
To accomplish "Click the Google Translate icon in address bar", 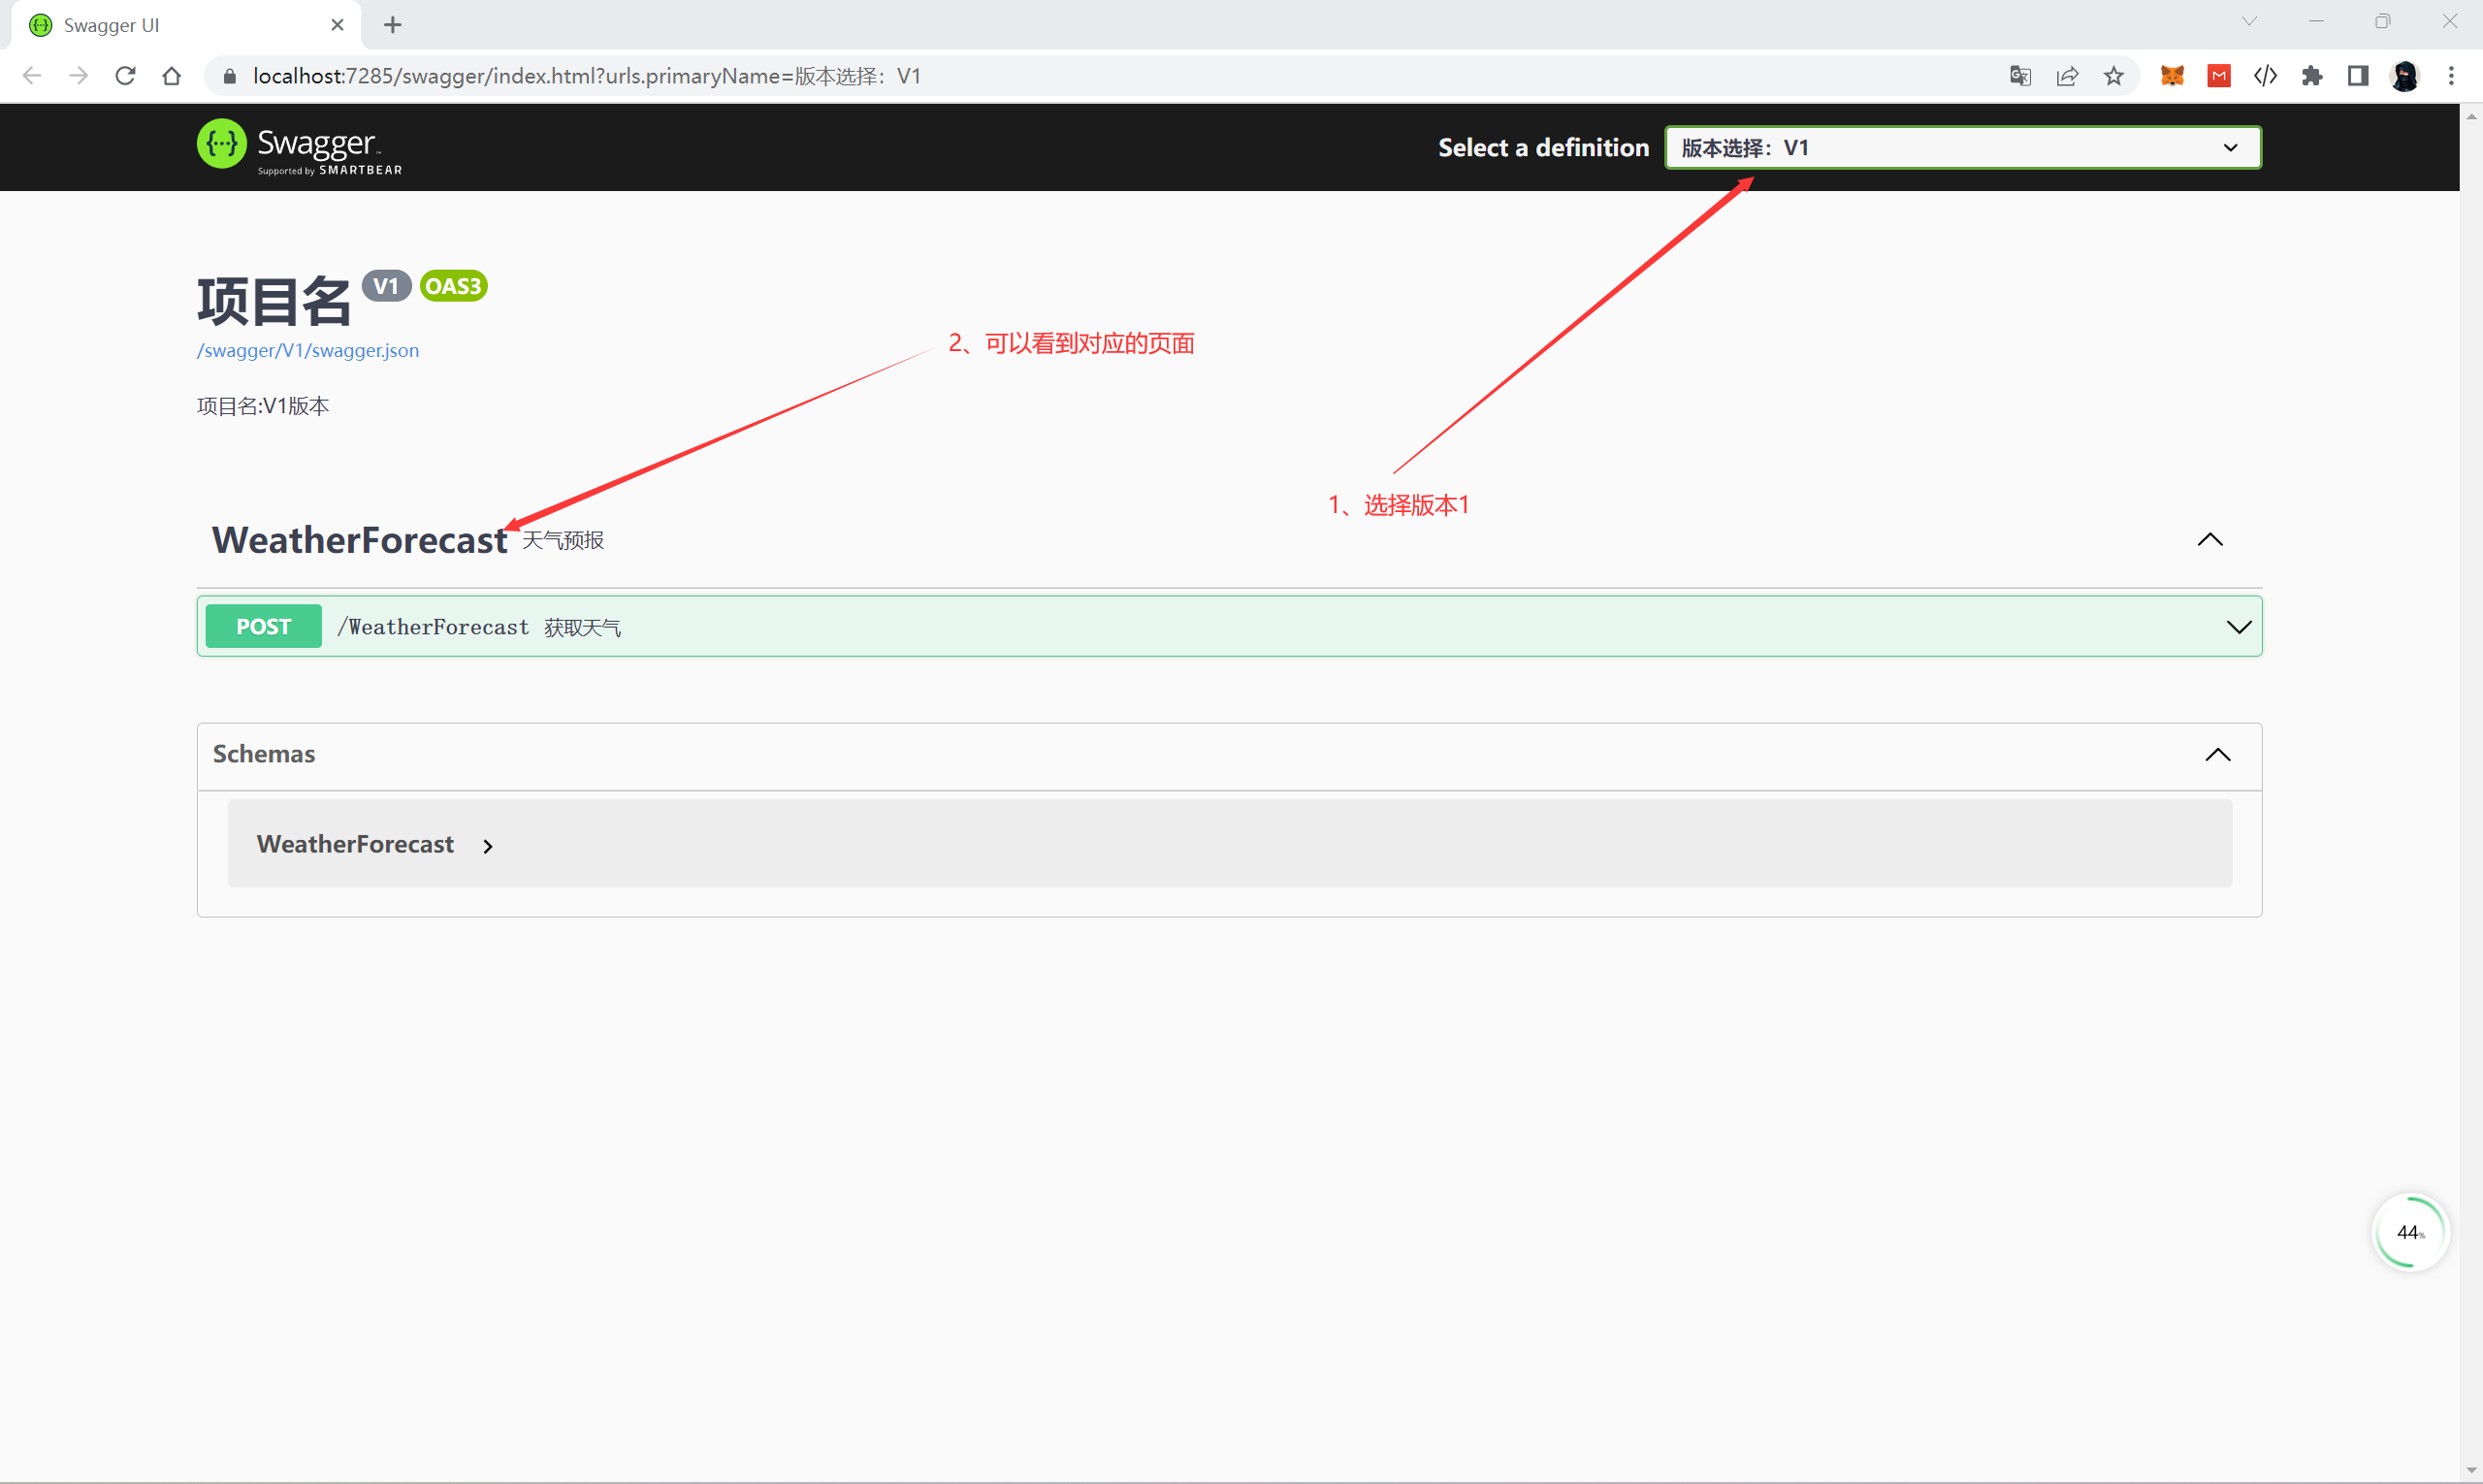I will 2020,76.
